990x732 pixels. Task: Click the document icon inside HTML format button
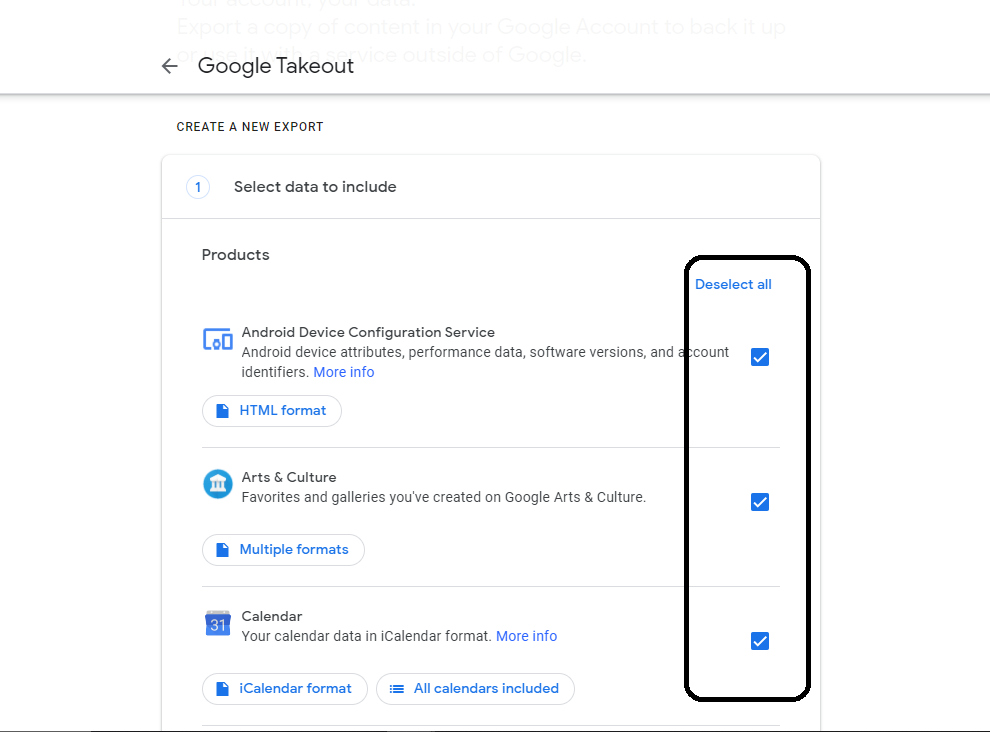pyautogui.click(x=222, y=410)
